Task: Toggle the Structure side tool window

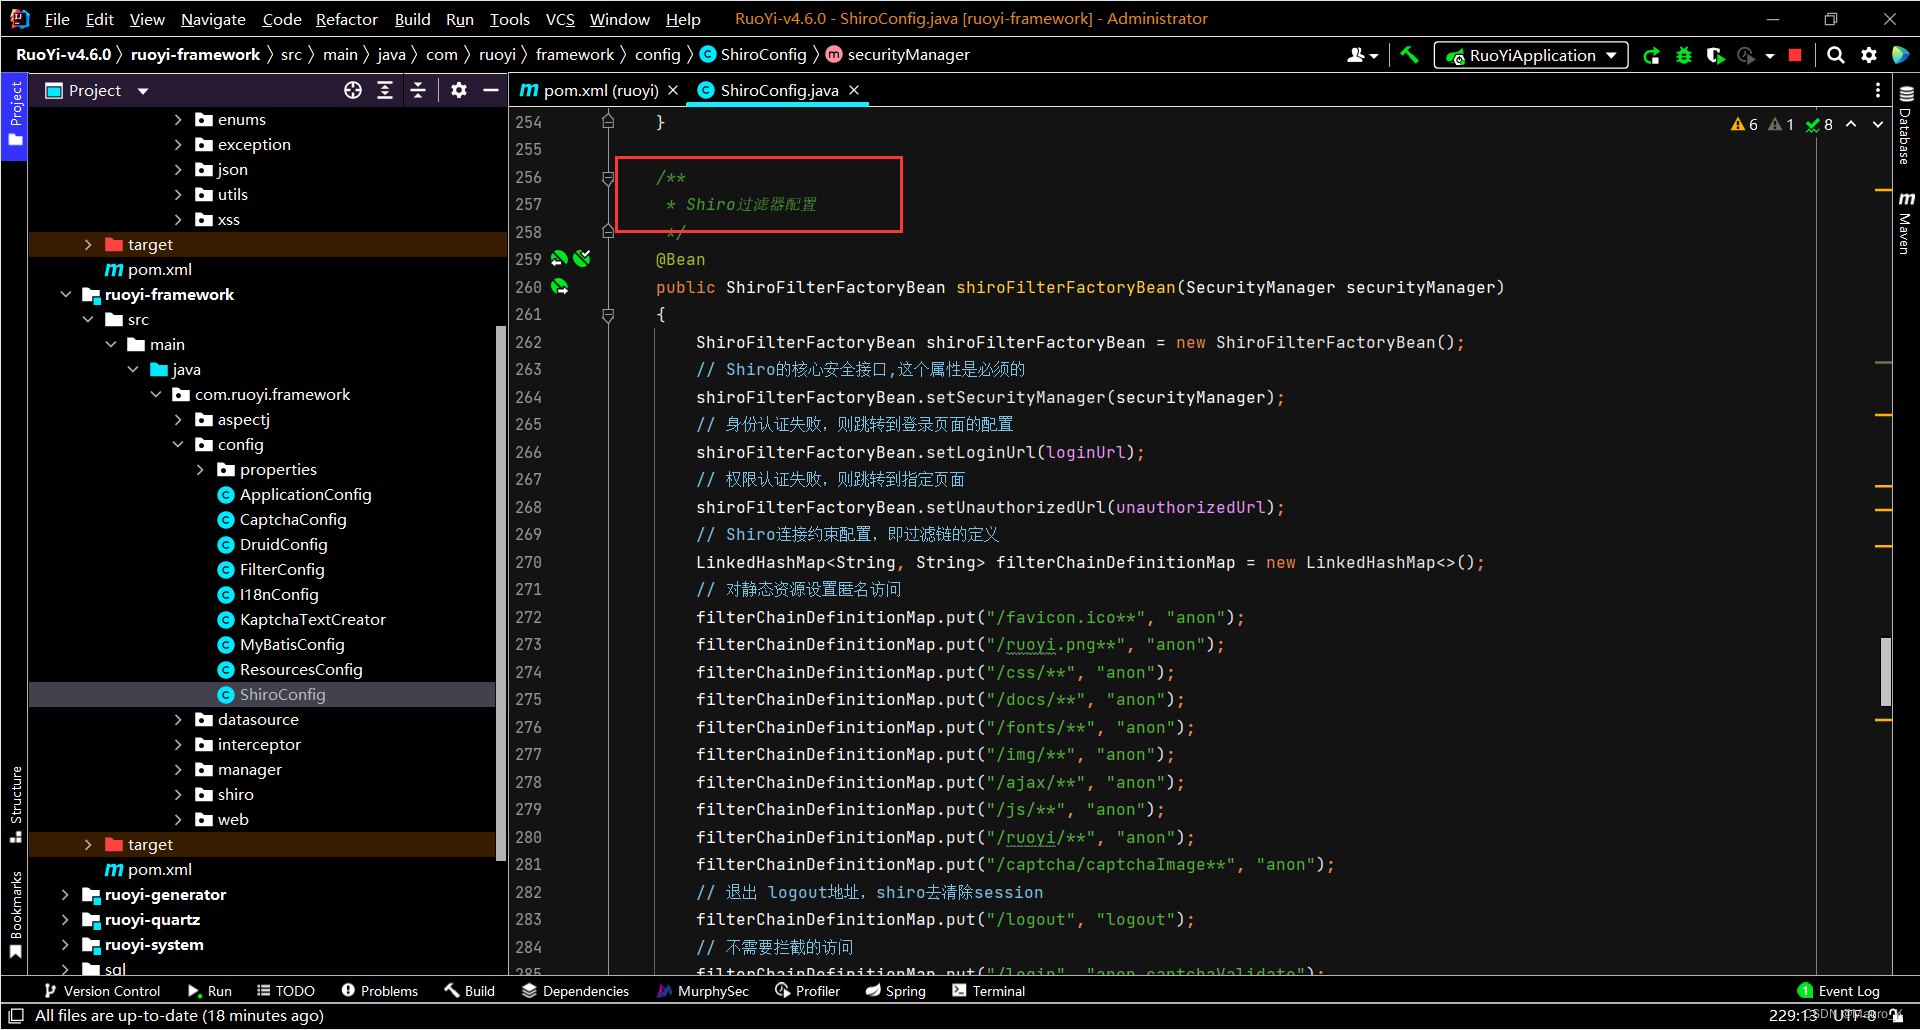Action: coord(15,804)
